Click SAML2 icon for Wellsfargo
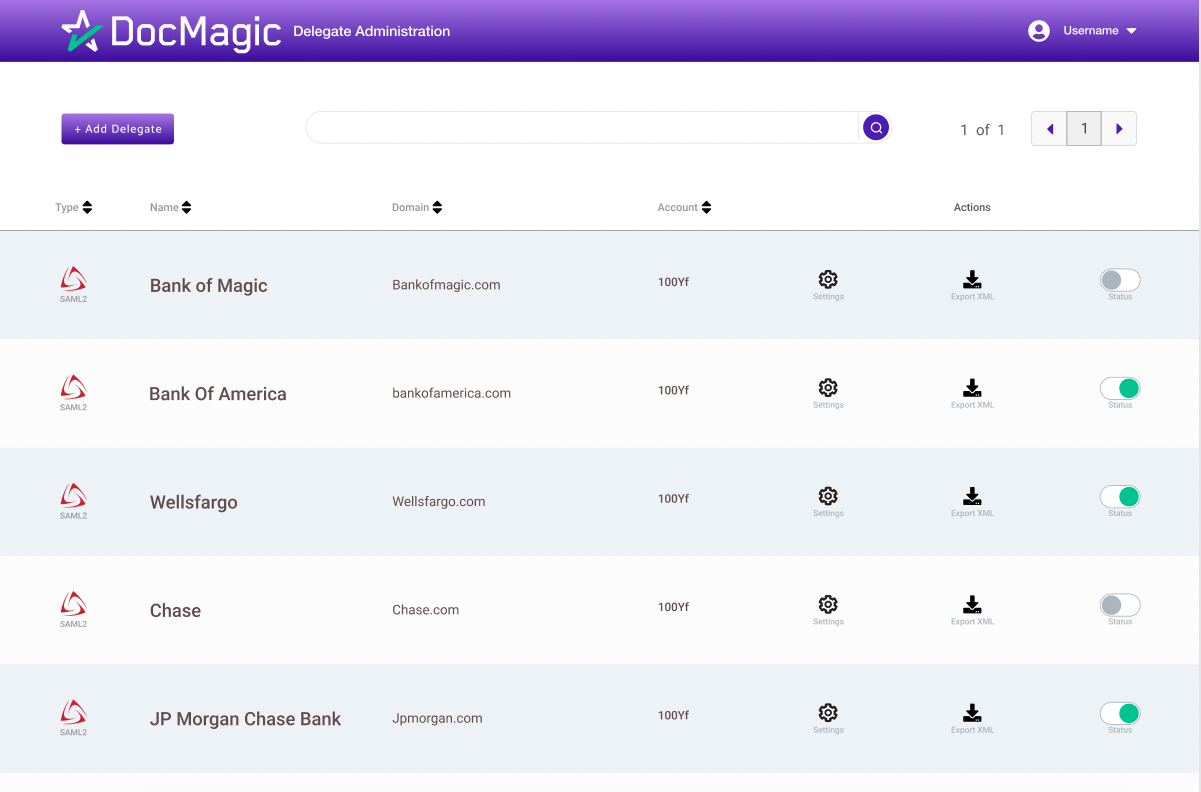This screenshot has height=792, width=1201. [x=73, y=495]
